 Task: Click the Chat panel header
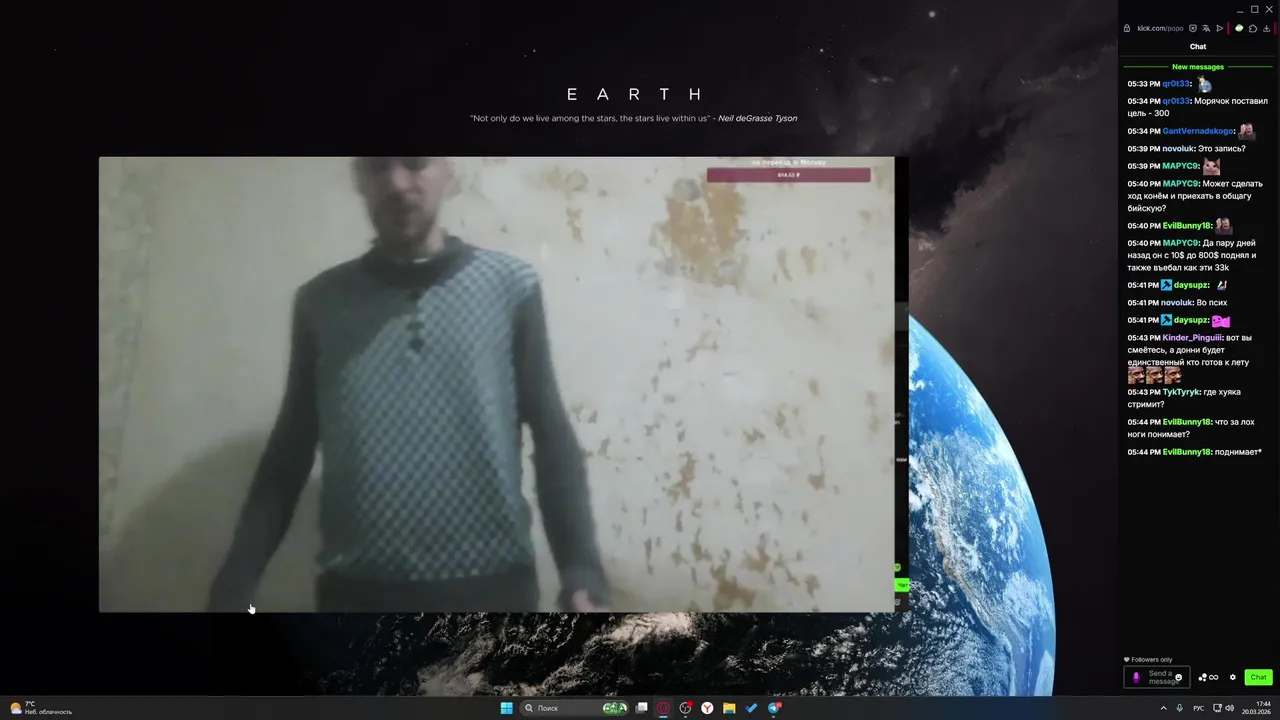pos(1198,46)
